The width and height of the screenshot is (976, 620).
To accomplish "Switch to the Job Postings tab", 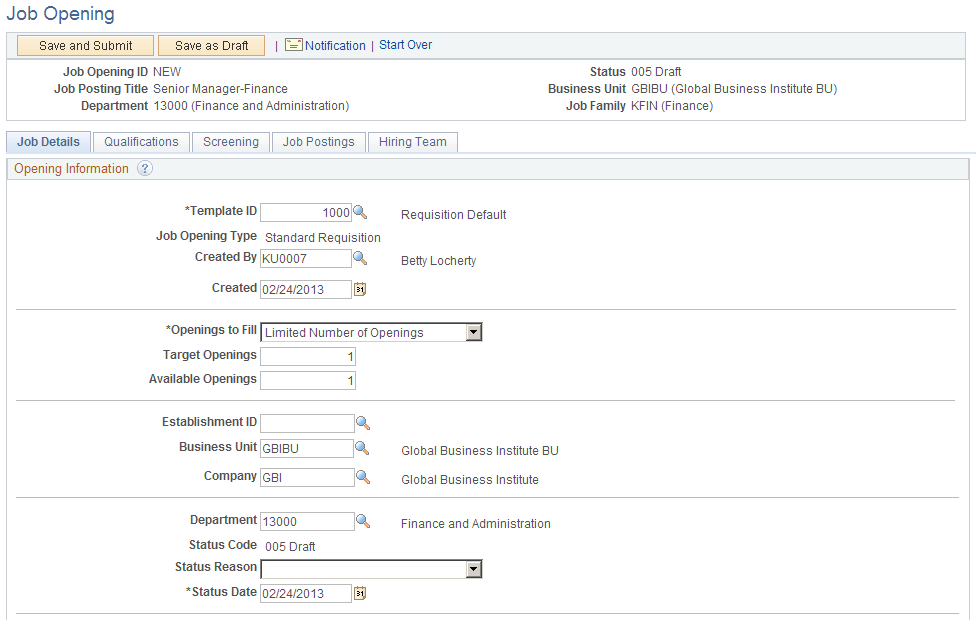I will click(319, 142).
